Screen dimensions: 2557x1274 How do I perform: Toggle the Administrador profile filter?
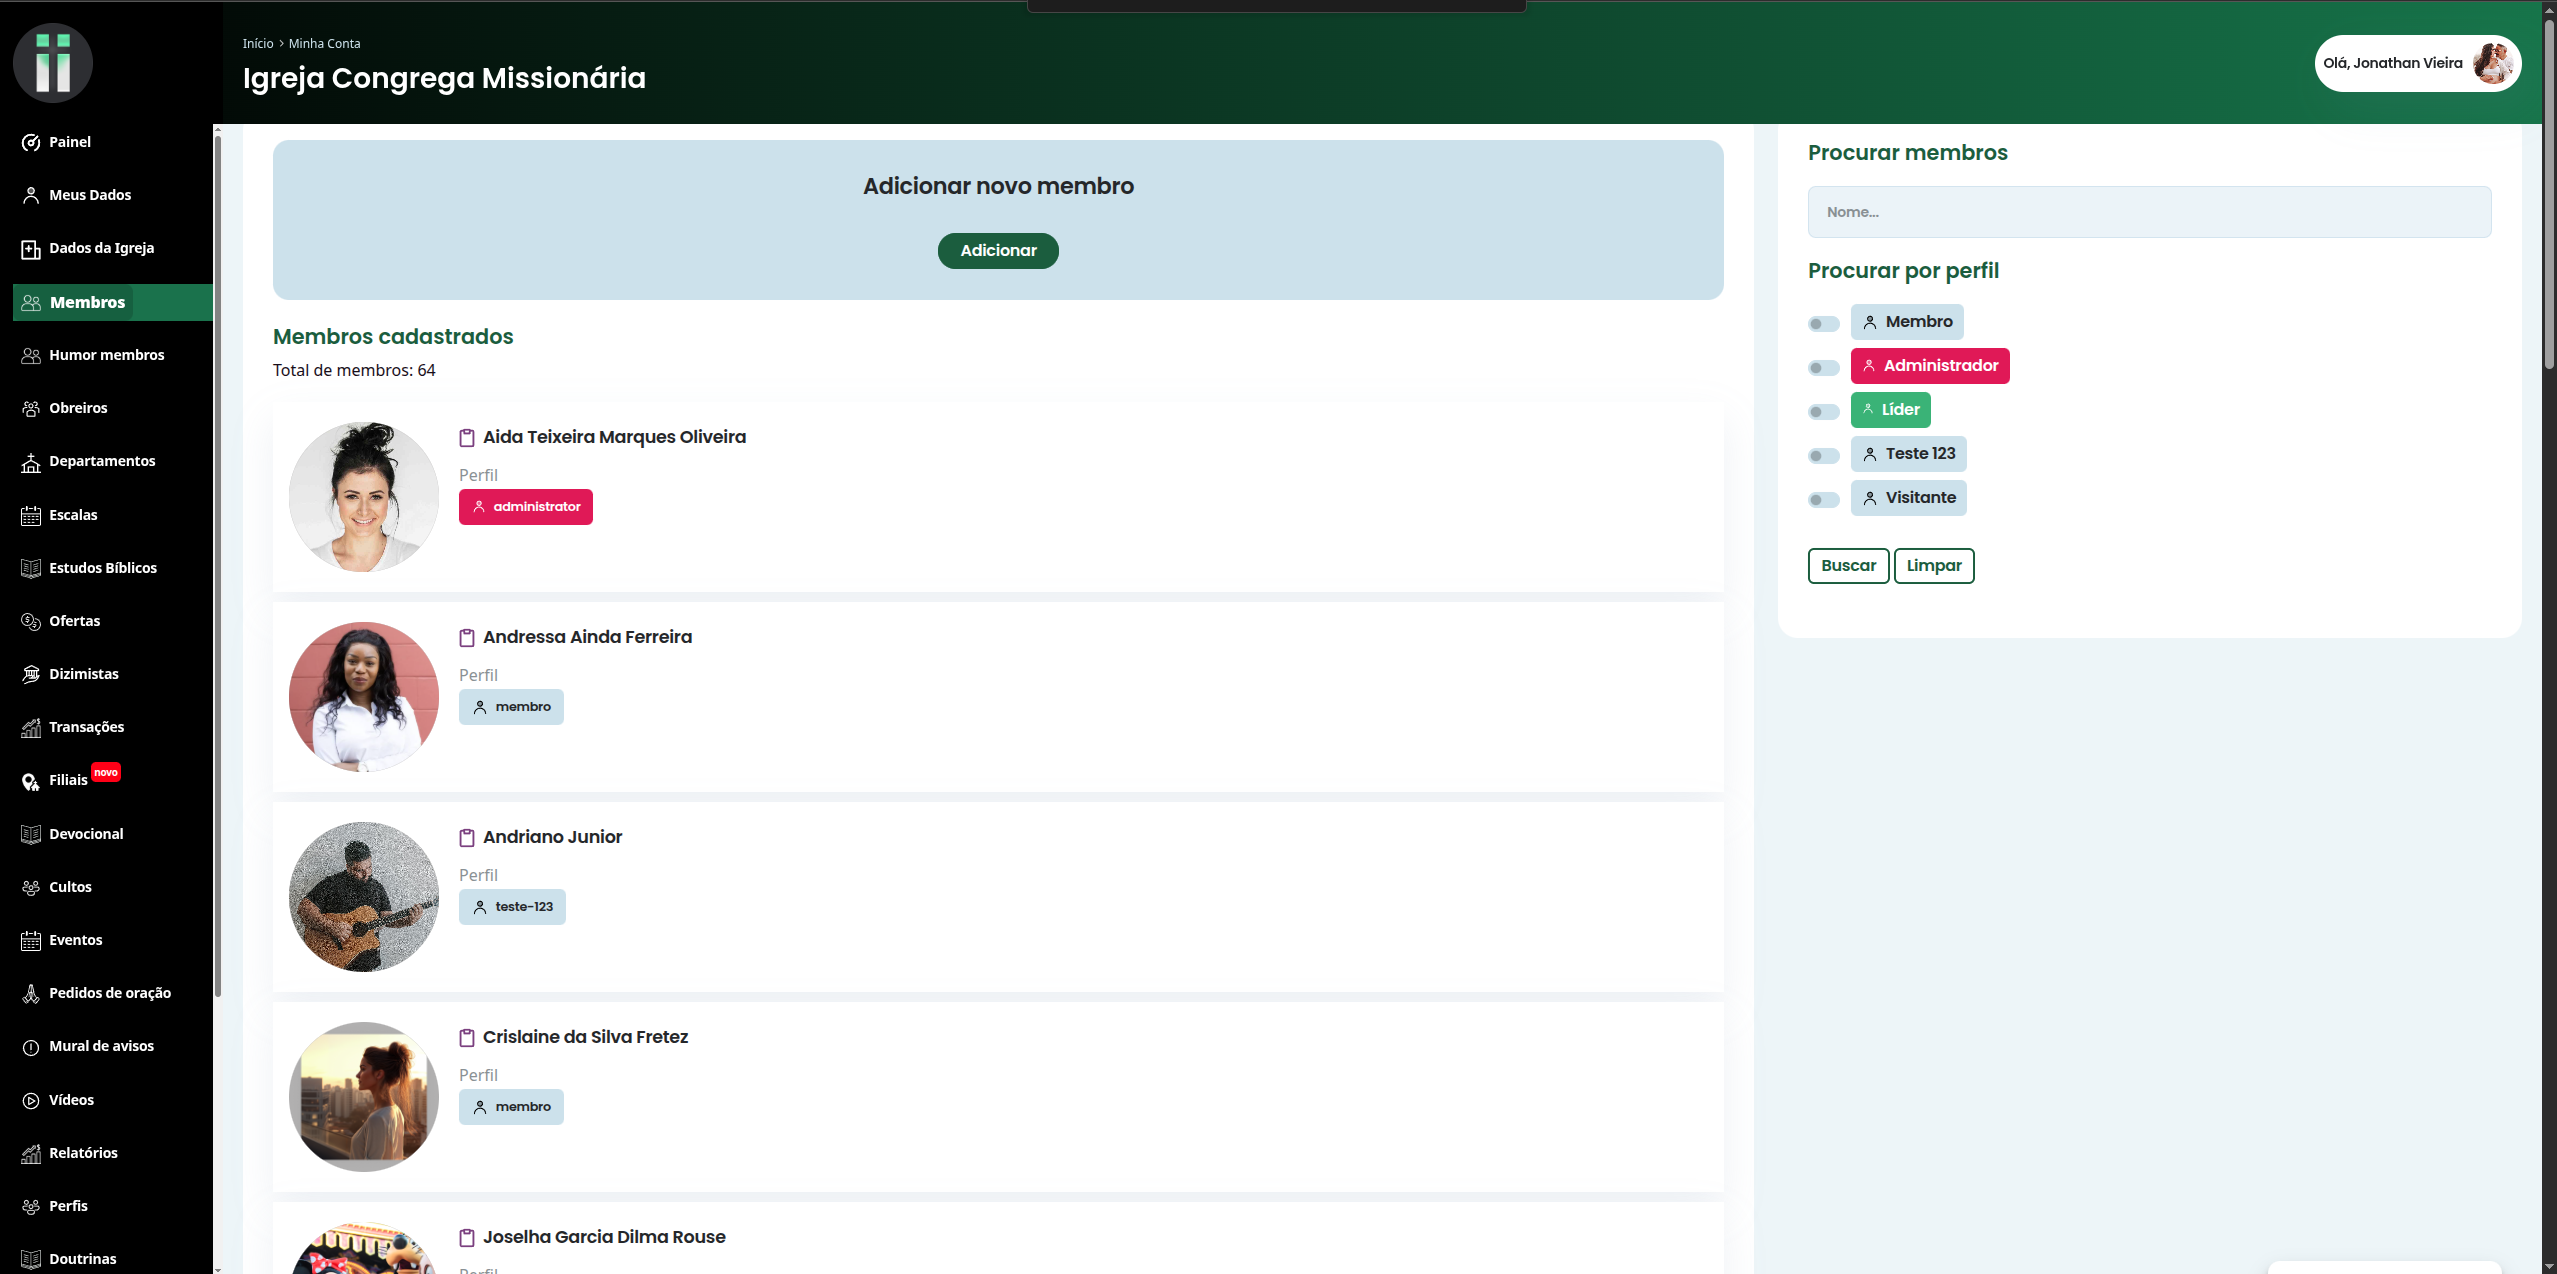[1823, 367]
